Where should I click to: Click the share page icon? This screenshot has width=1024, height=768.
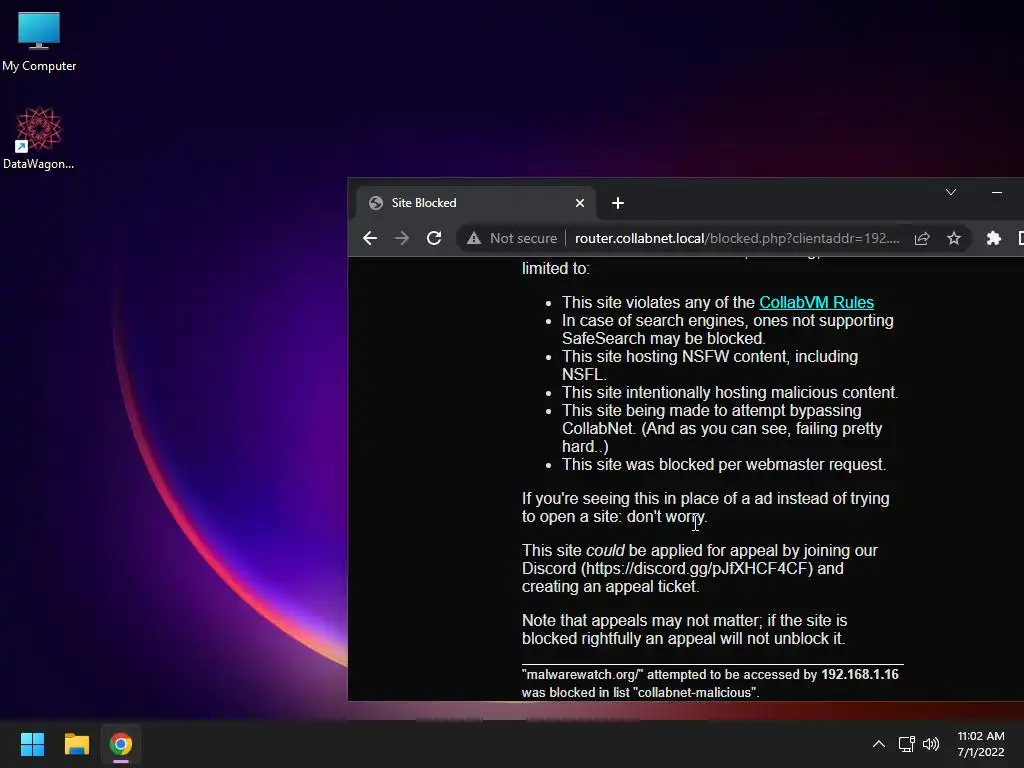921,238
